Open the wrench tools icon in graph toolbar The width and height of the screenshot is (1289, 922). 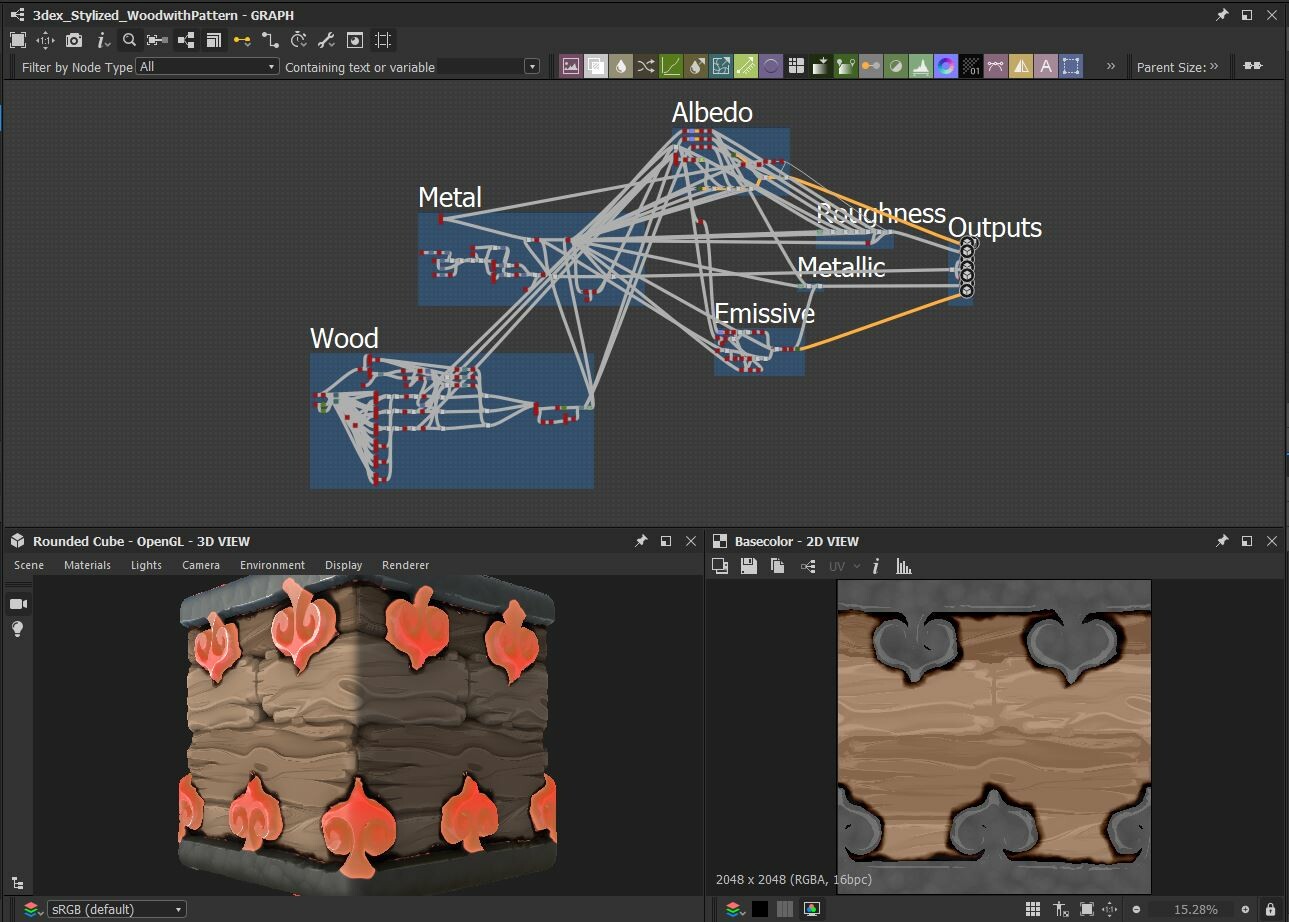click(326, 40)
